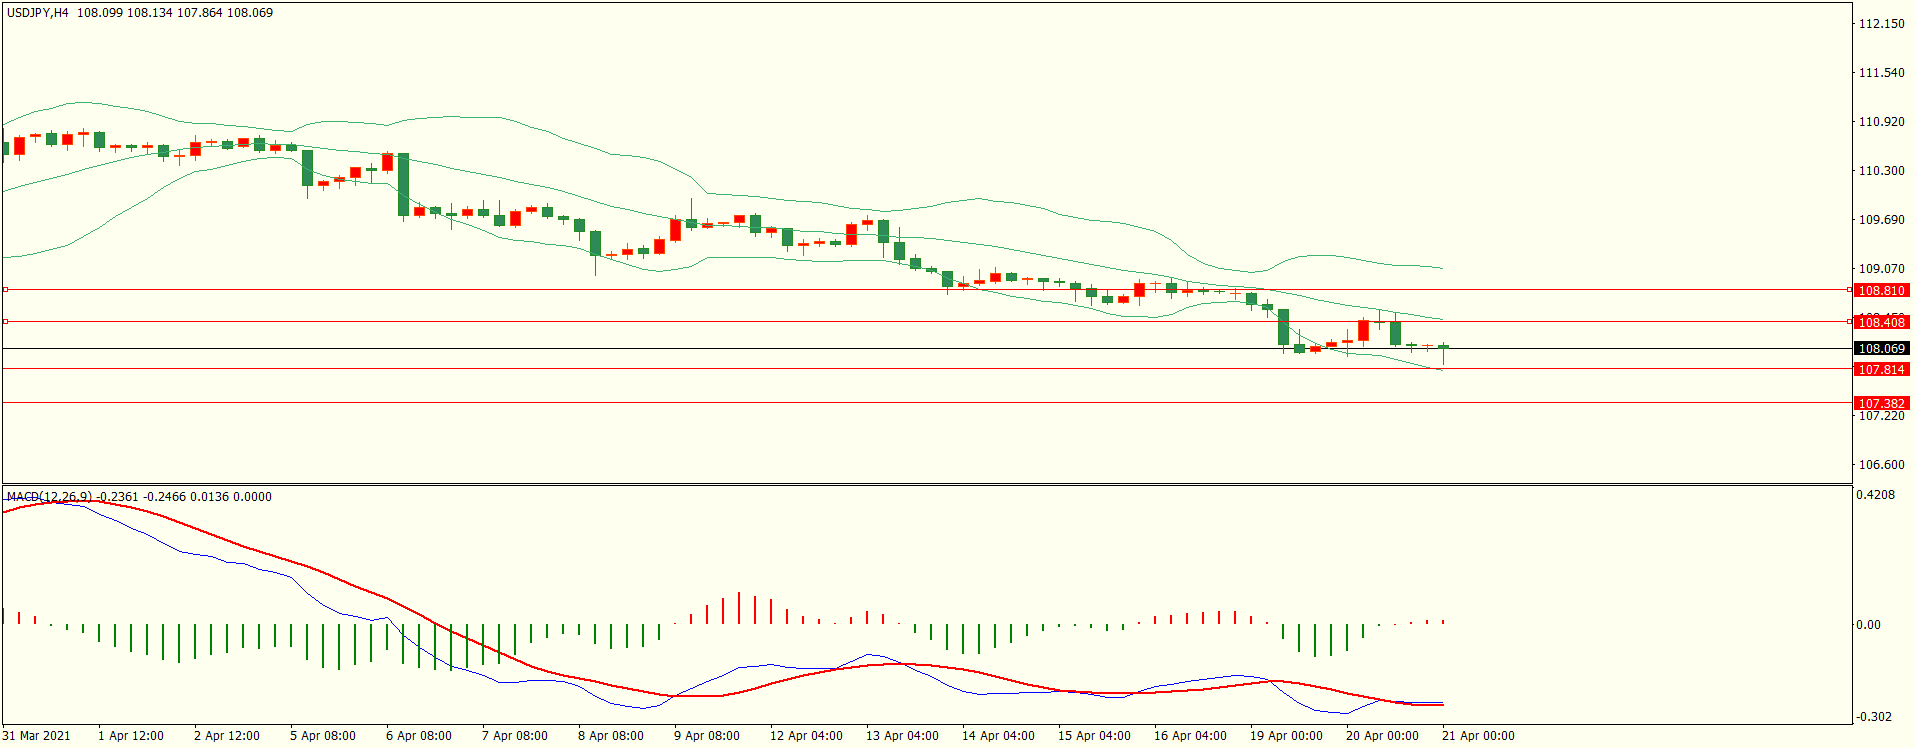Click the 109.690 price axis label
The width and height of the screenshot is (1916, 748).
[1881, 220]
